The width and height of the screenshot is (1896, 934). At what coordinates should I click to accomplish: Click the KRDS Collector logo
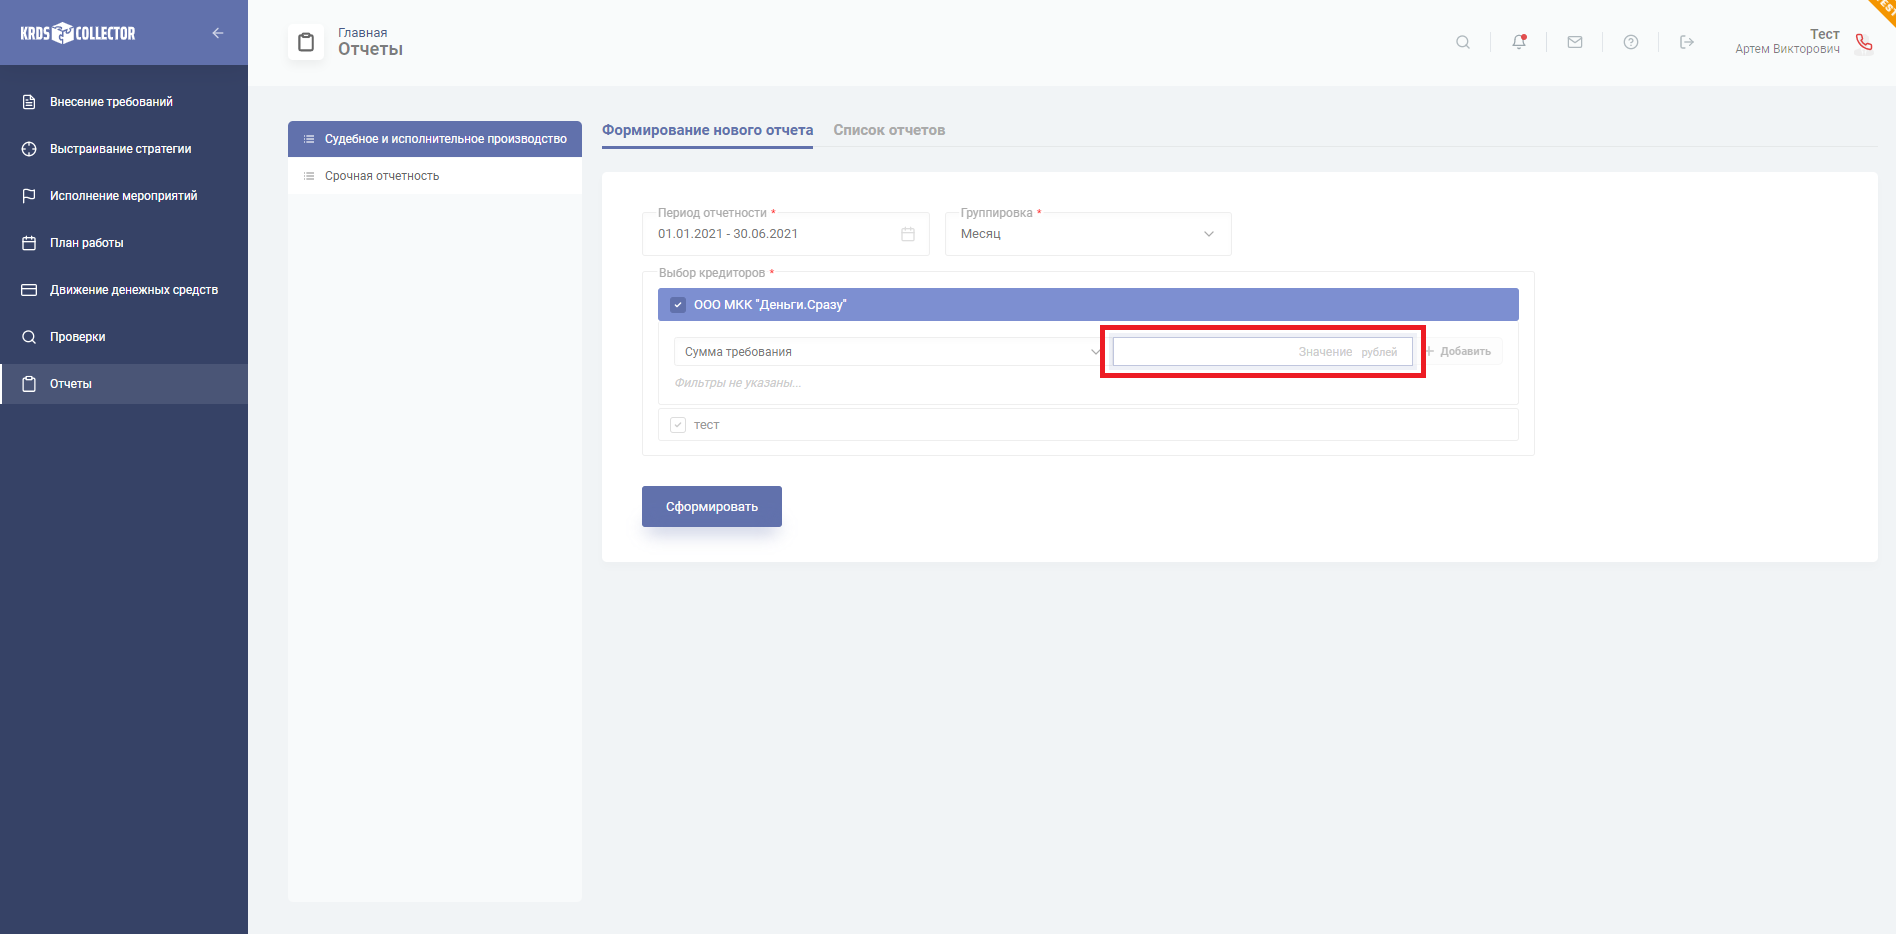pyautogui.click(x=78, y=33)
